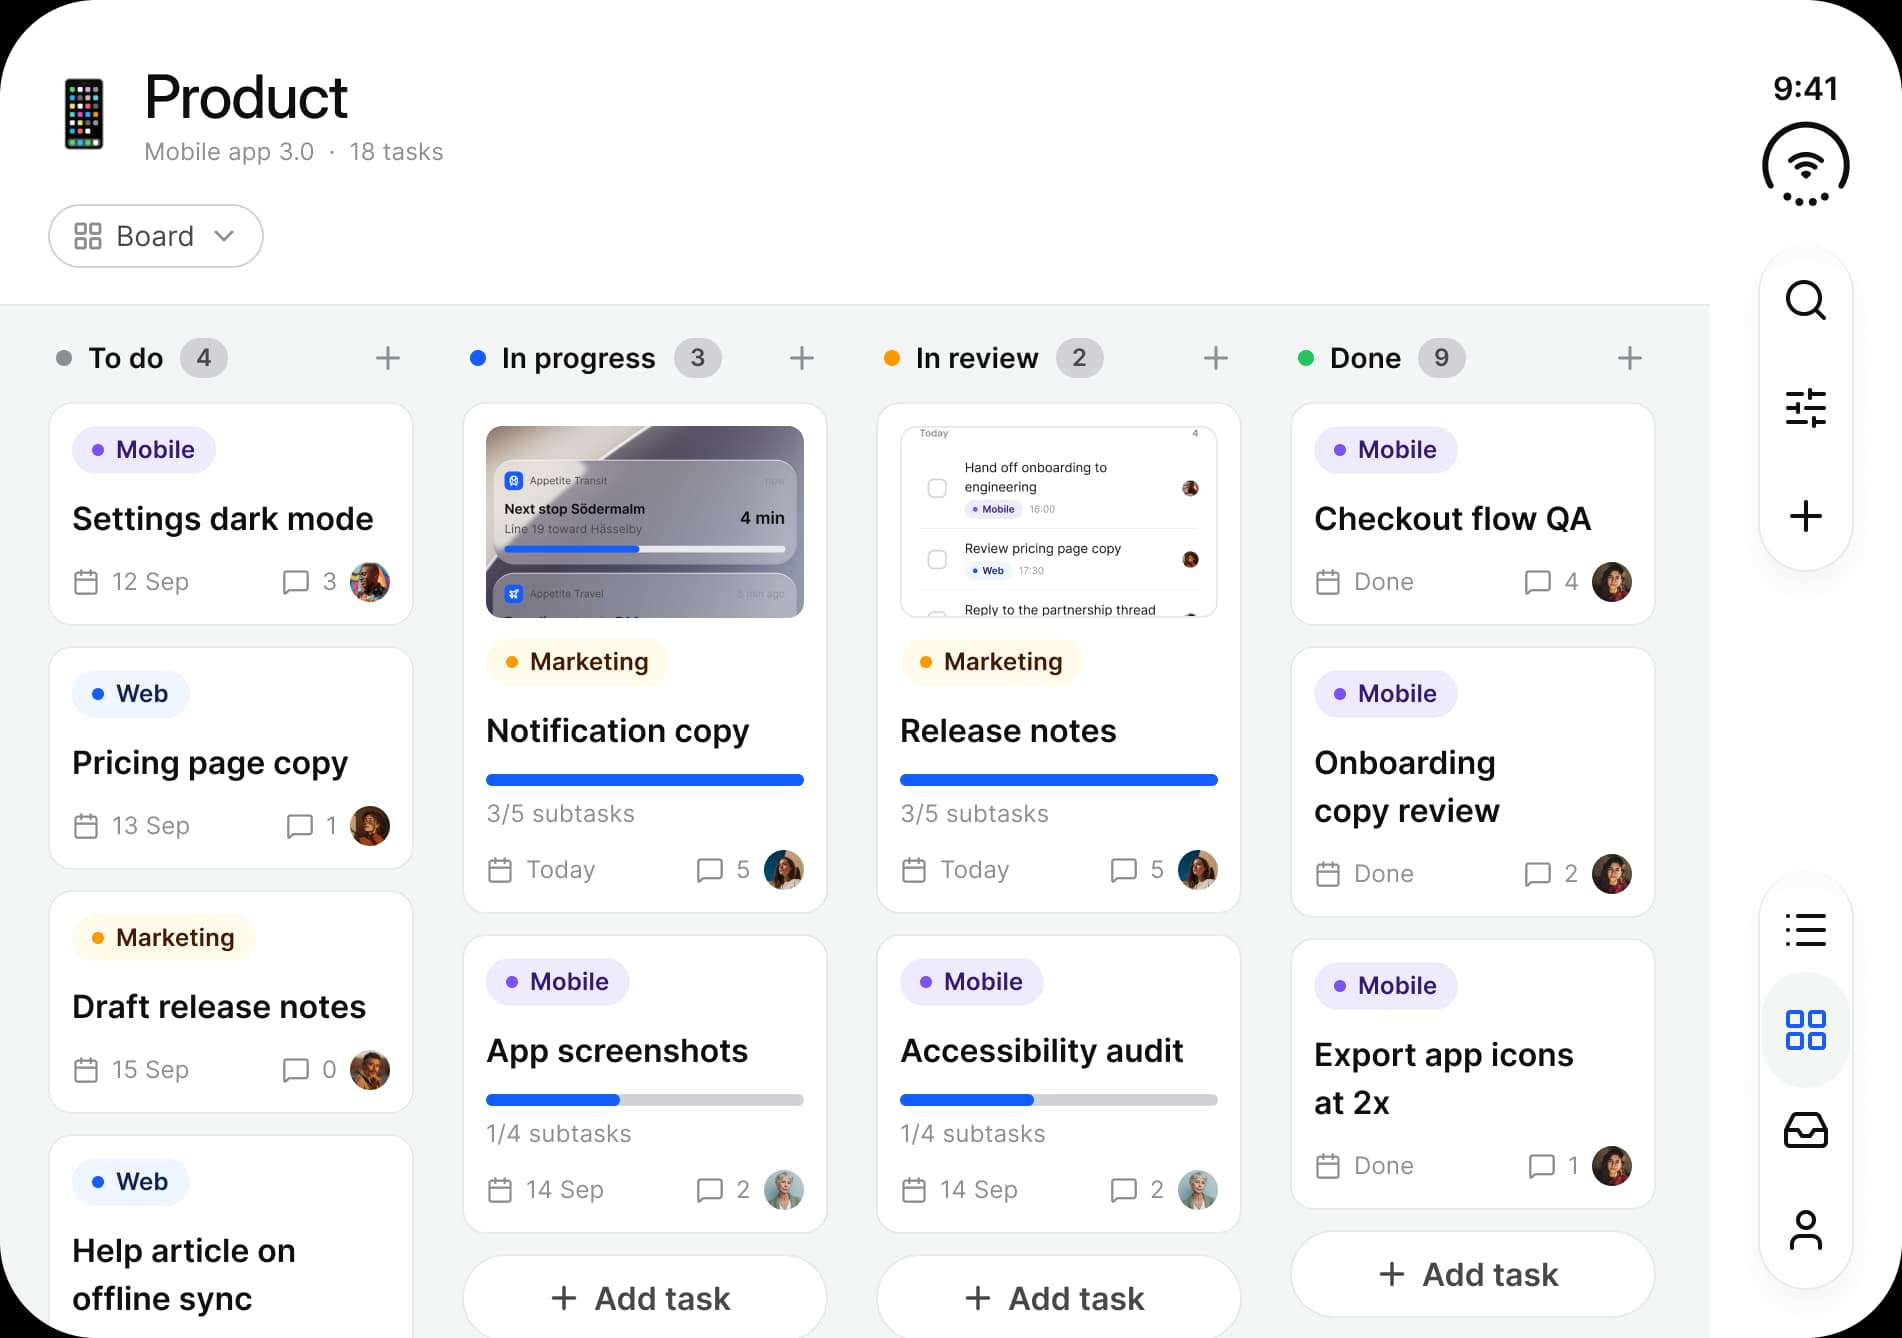This screenshot has height=1338, width=1902.
Task: Open the inbox tray icon
Action: pos(1805,1130)
